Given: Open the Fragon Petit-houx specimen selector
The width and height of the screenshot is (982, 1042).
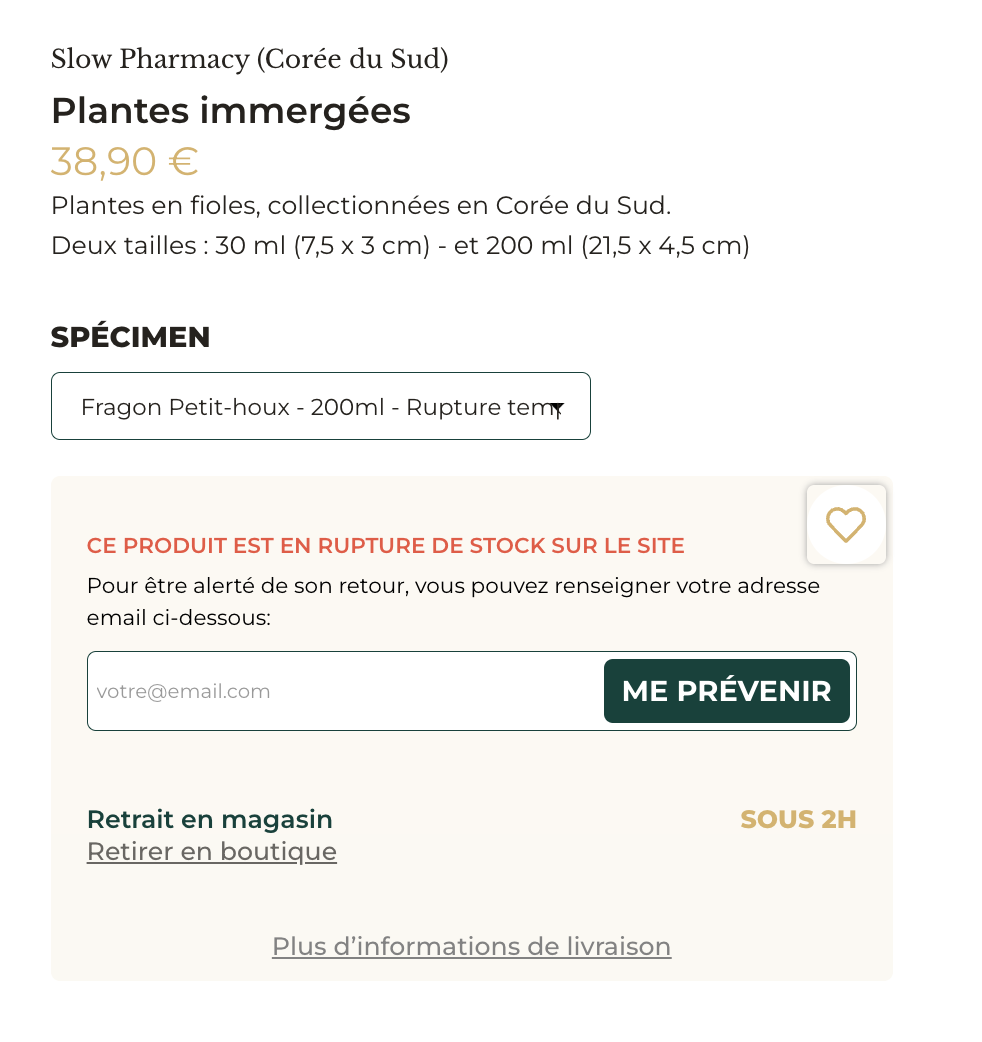Looking at the screenshot, I should pos(321,406).
